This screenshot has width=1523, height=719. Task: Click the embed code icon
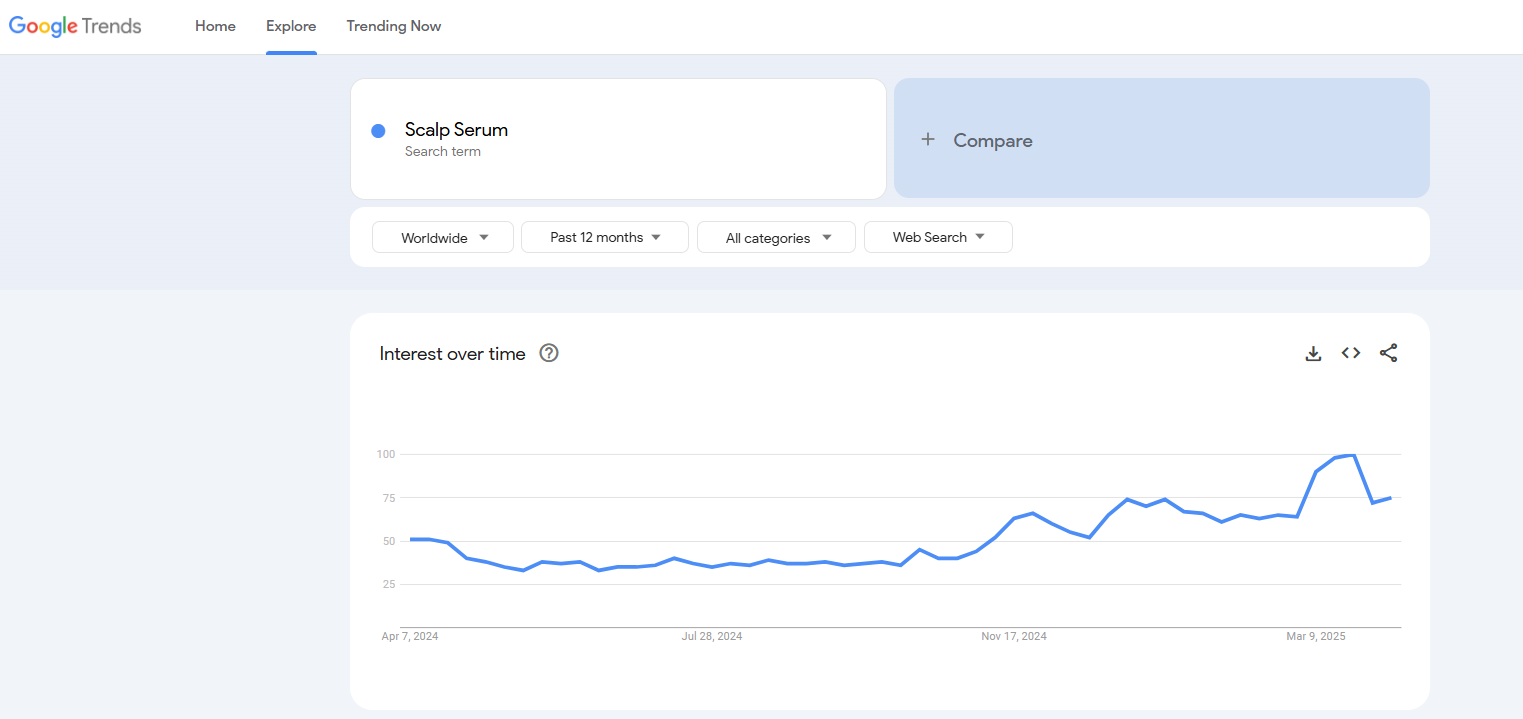click(1351, 353)
